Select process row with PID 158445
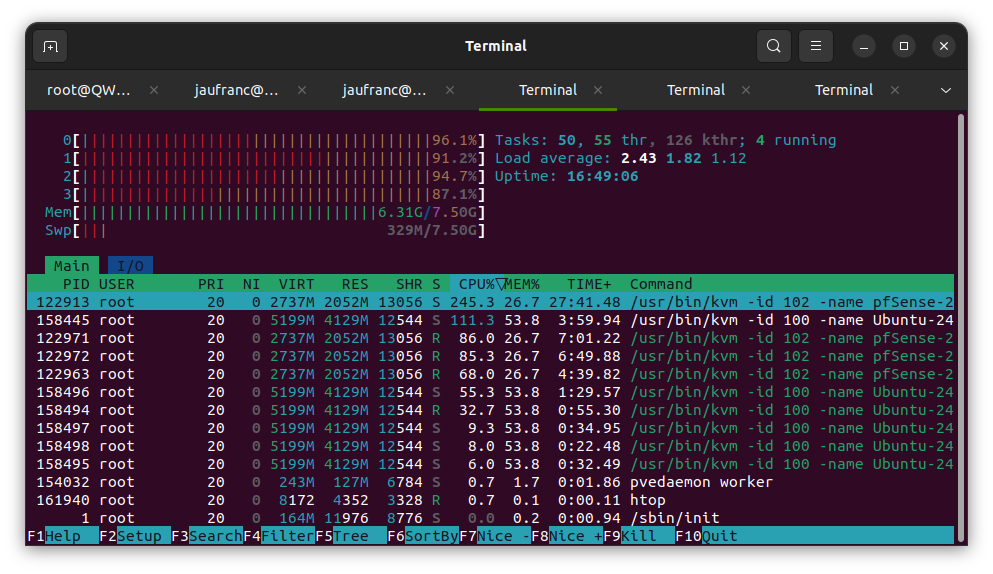The width and height of the screenshot is (993, 574). pyautogui.click(x=490, y=320)
